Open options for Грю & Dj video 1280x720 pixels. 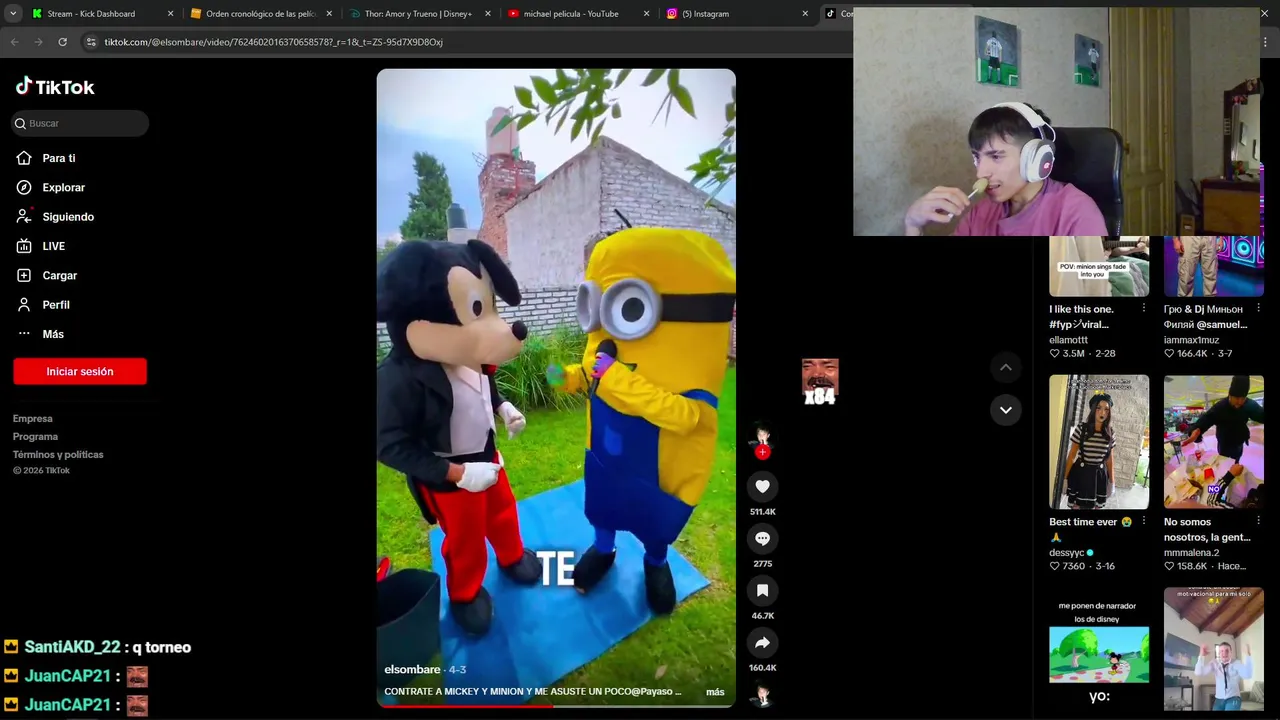(x=1258, y=308)
